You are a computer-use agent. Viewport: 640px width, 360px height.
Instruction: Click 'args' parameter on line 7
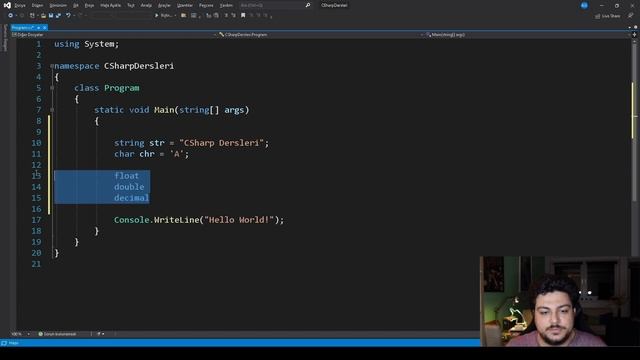tap(234, 110)
